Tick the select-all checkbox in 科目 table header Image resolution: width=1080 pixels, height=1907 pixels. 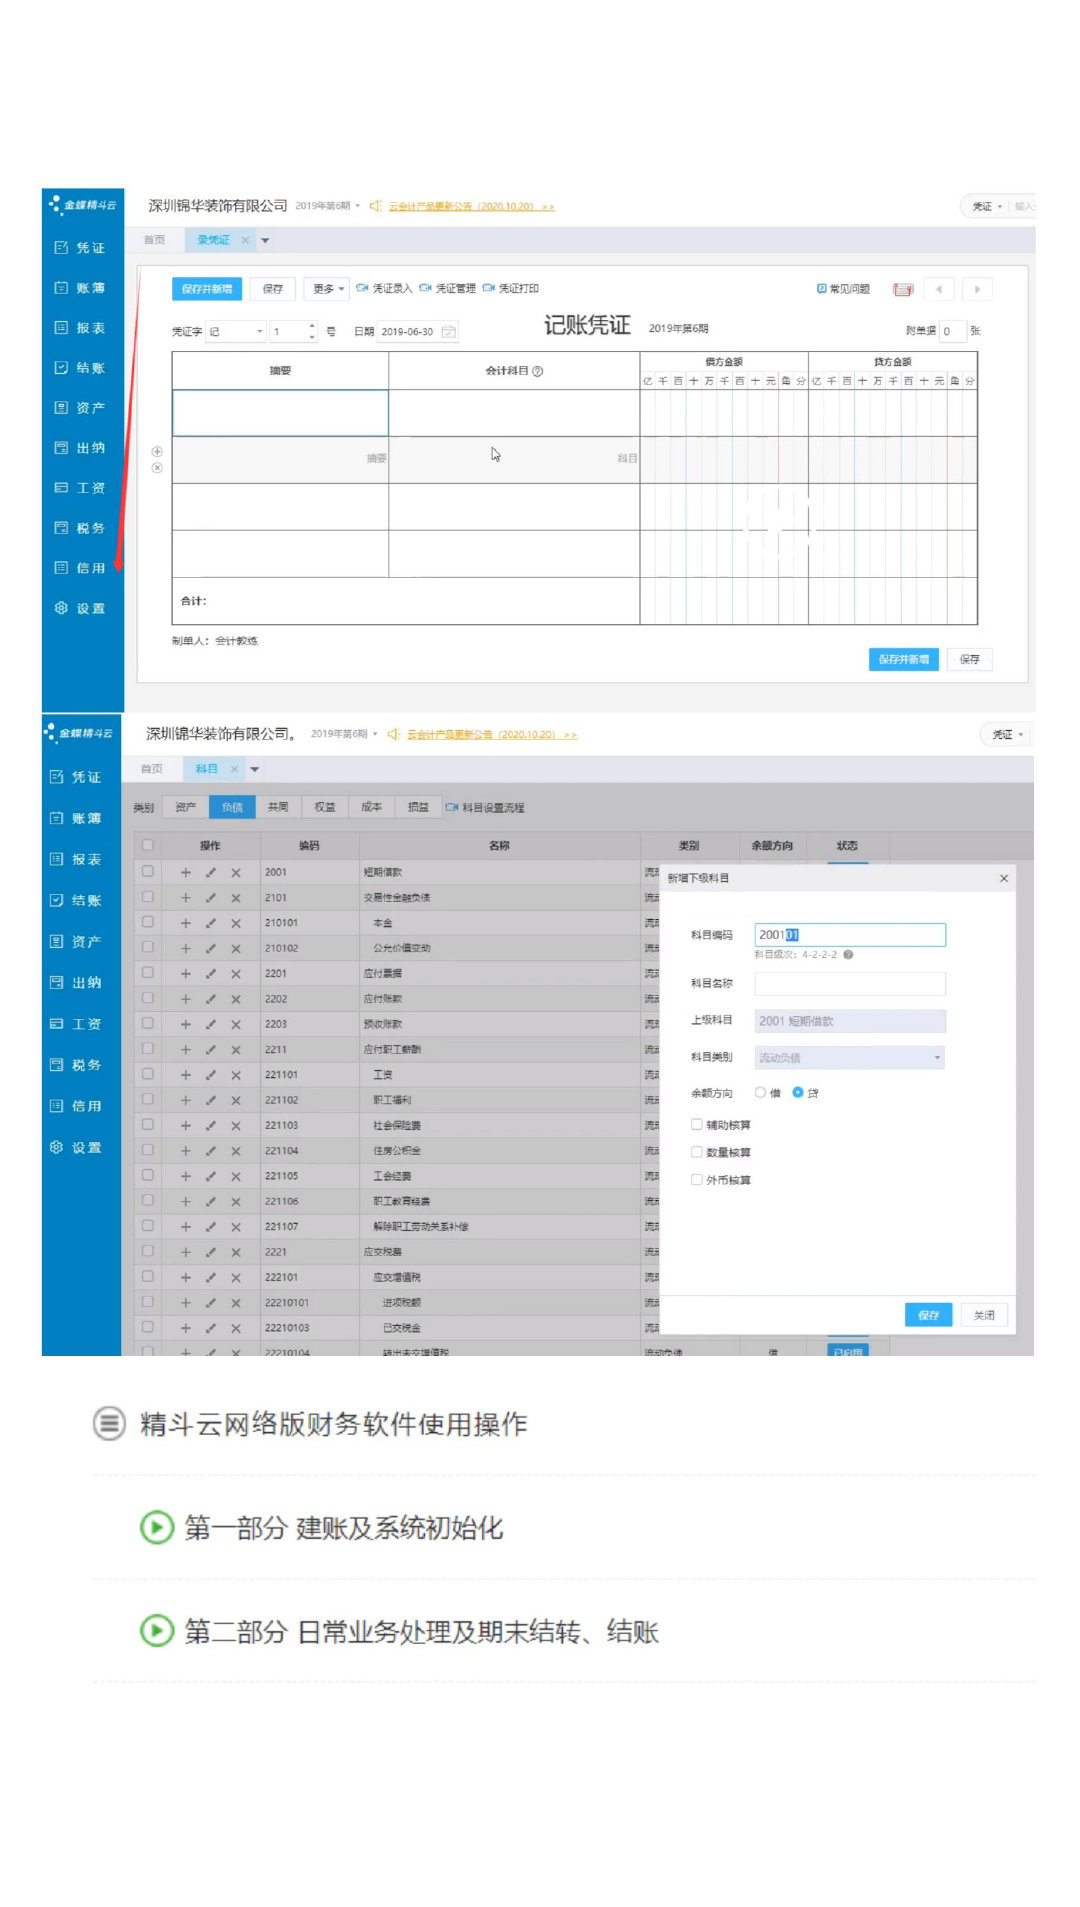148,845
